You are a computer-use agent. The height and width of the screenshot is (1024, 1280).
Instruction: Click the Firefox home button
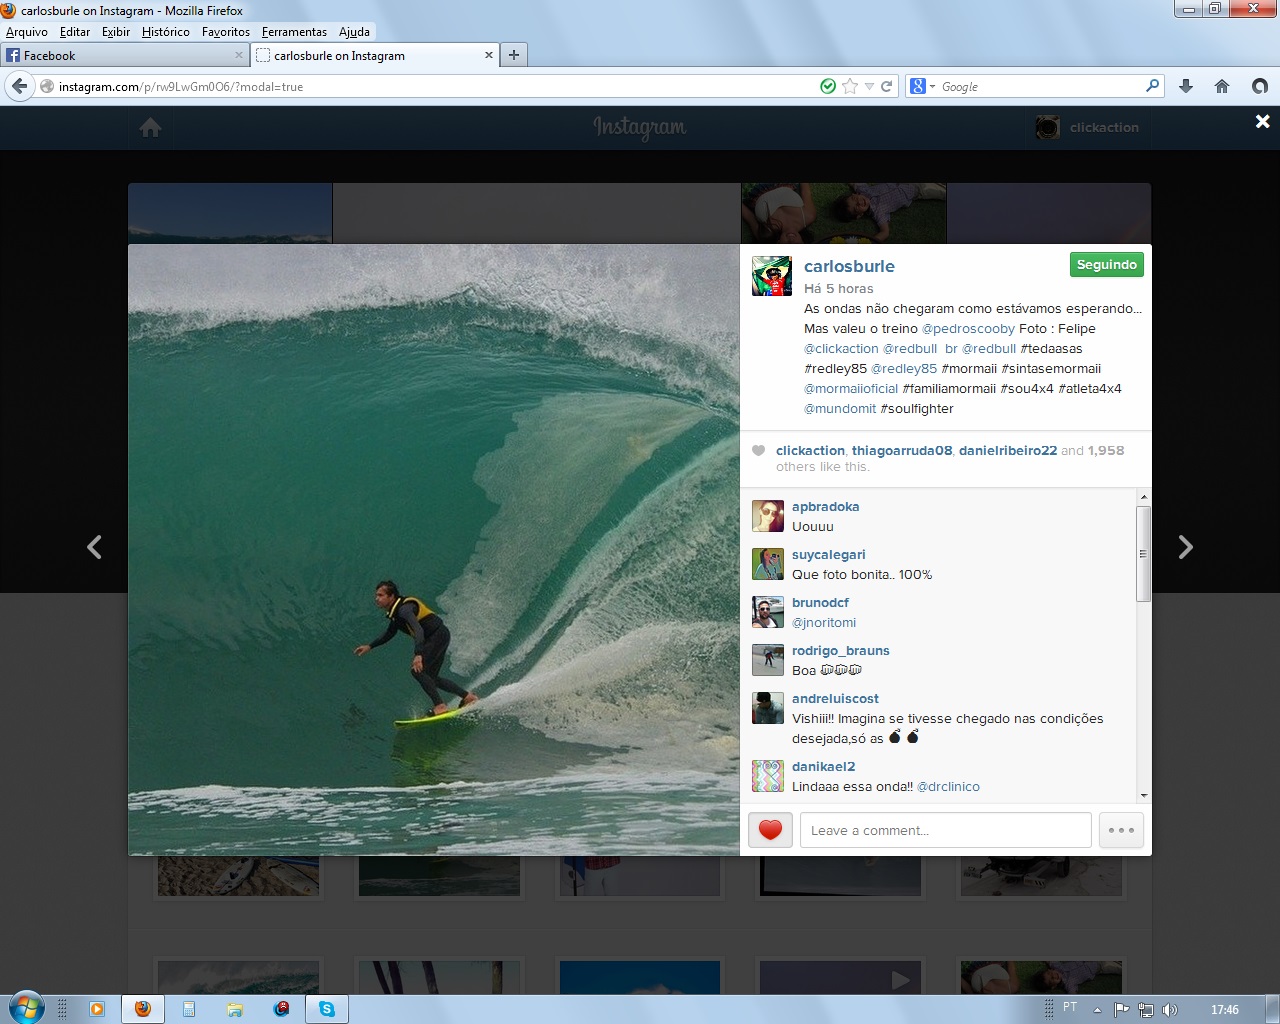tap(1222, 86)
